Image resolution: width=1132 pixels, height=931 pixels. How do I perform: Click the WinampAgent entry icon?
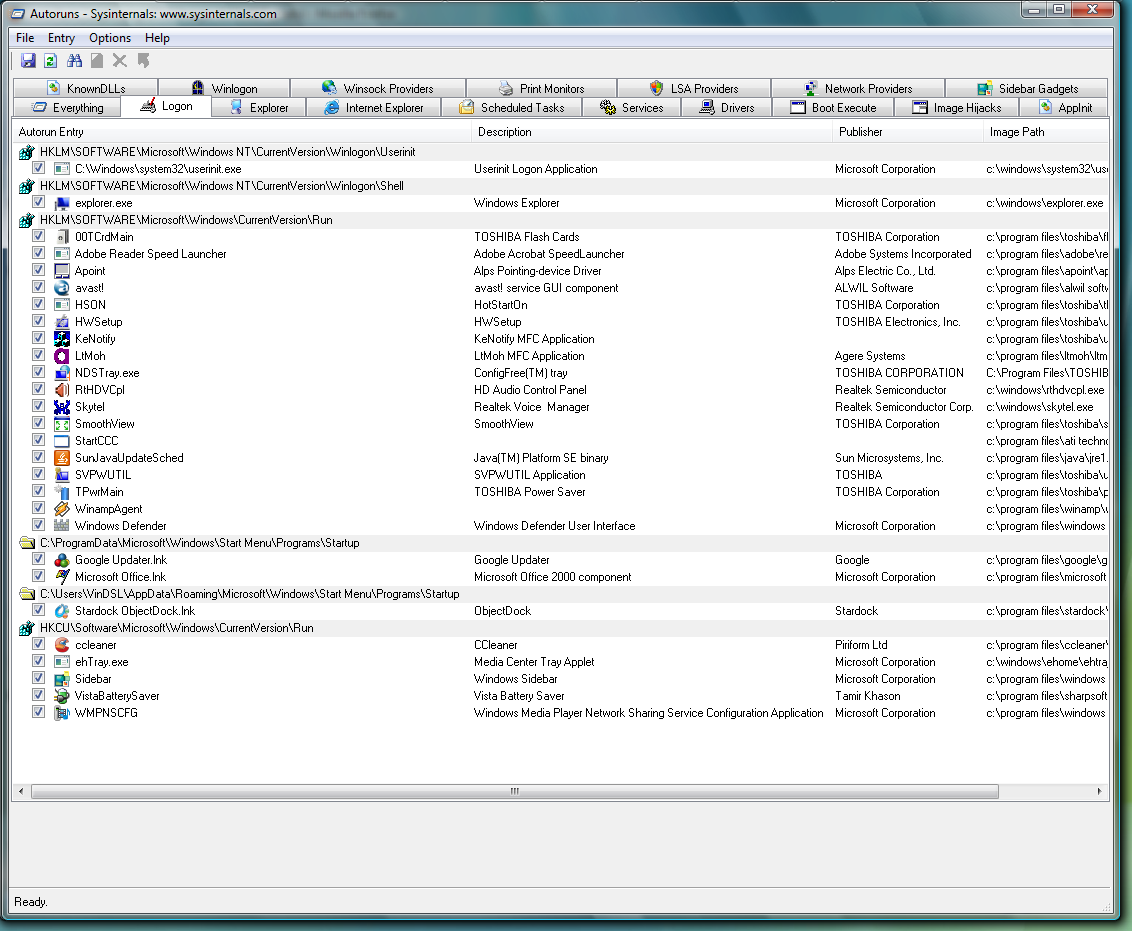coord(62,509)
